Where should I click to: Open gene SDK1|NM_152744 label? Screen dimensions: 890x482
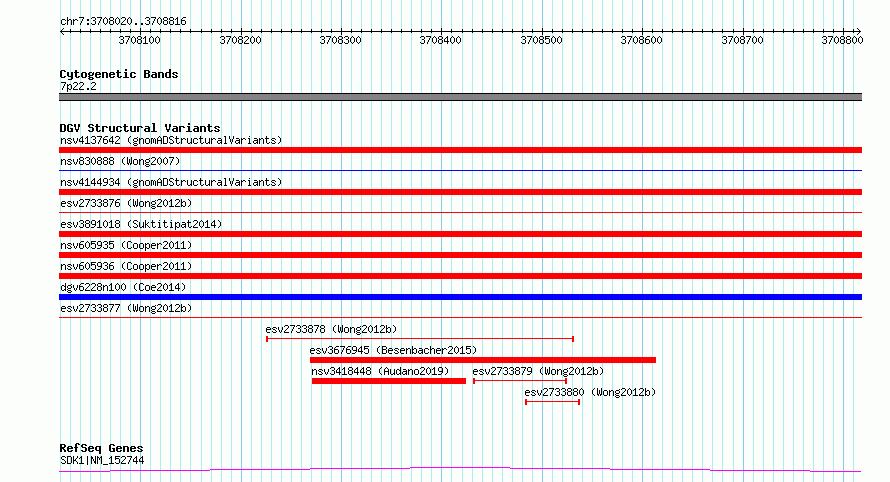[x=102, y=460]
